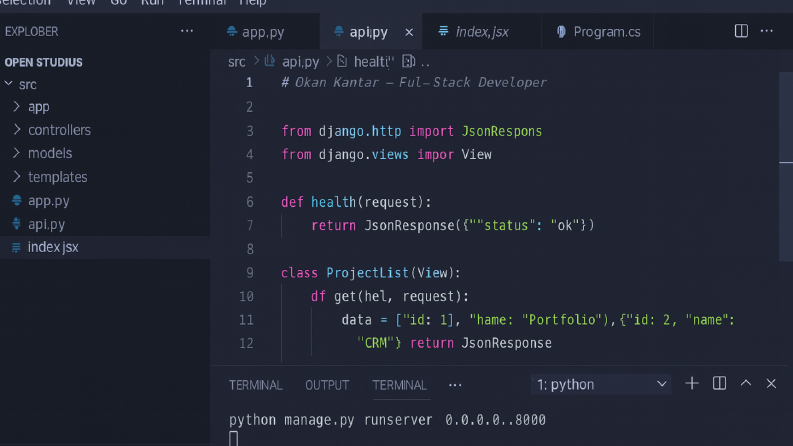
Task: Click the health symbol breadcrumb
Action: point(373,62)
